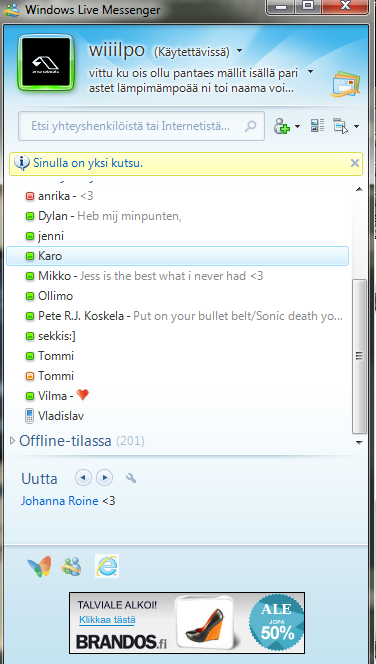Viewport: 376px width, 664px height.
Task: Show previous item in Uutta
Action: click(83, 478)
